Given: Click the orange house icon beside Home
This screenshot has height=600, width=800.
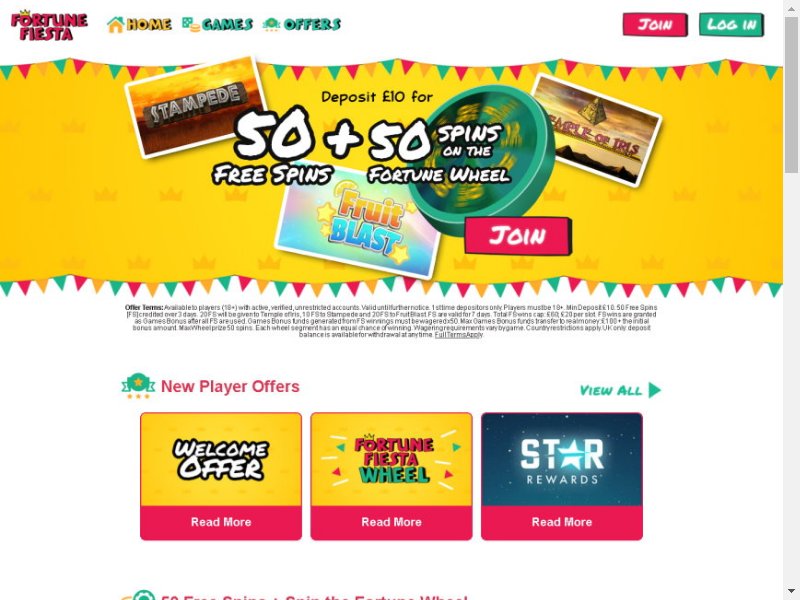Looking at the screenshot, I should 115,24.
